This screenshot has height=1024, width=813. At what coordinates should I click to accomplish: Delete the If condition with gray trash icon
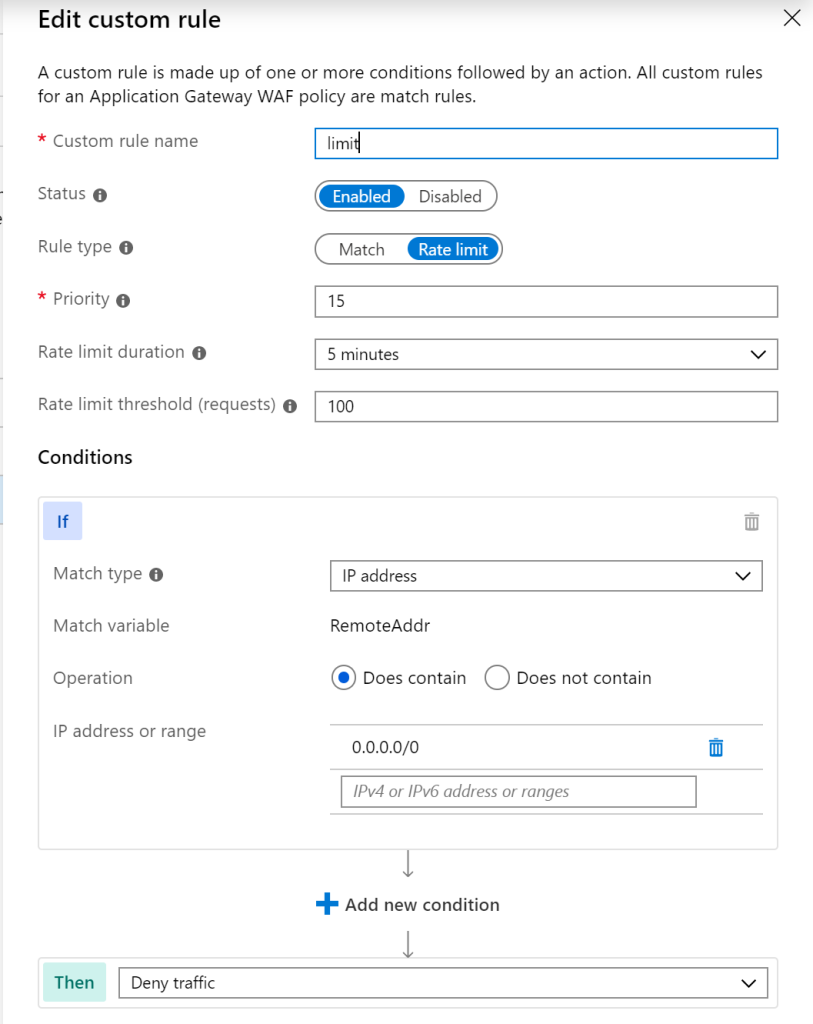(752, 522)
